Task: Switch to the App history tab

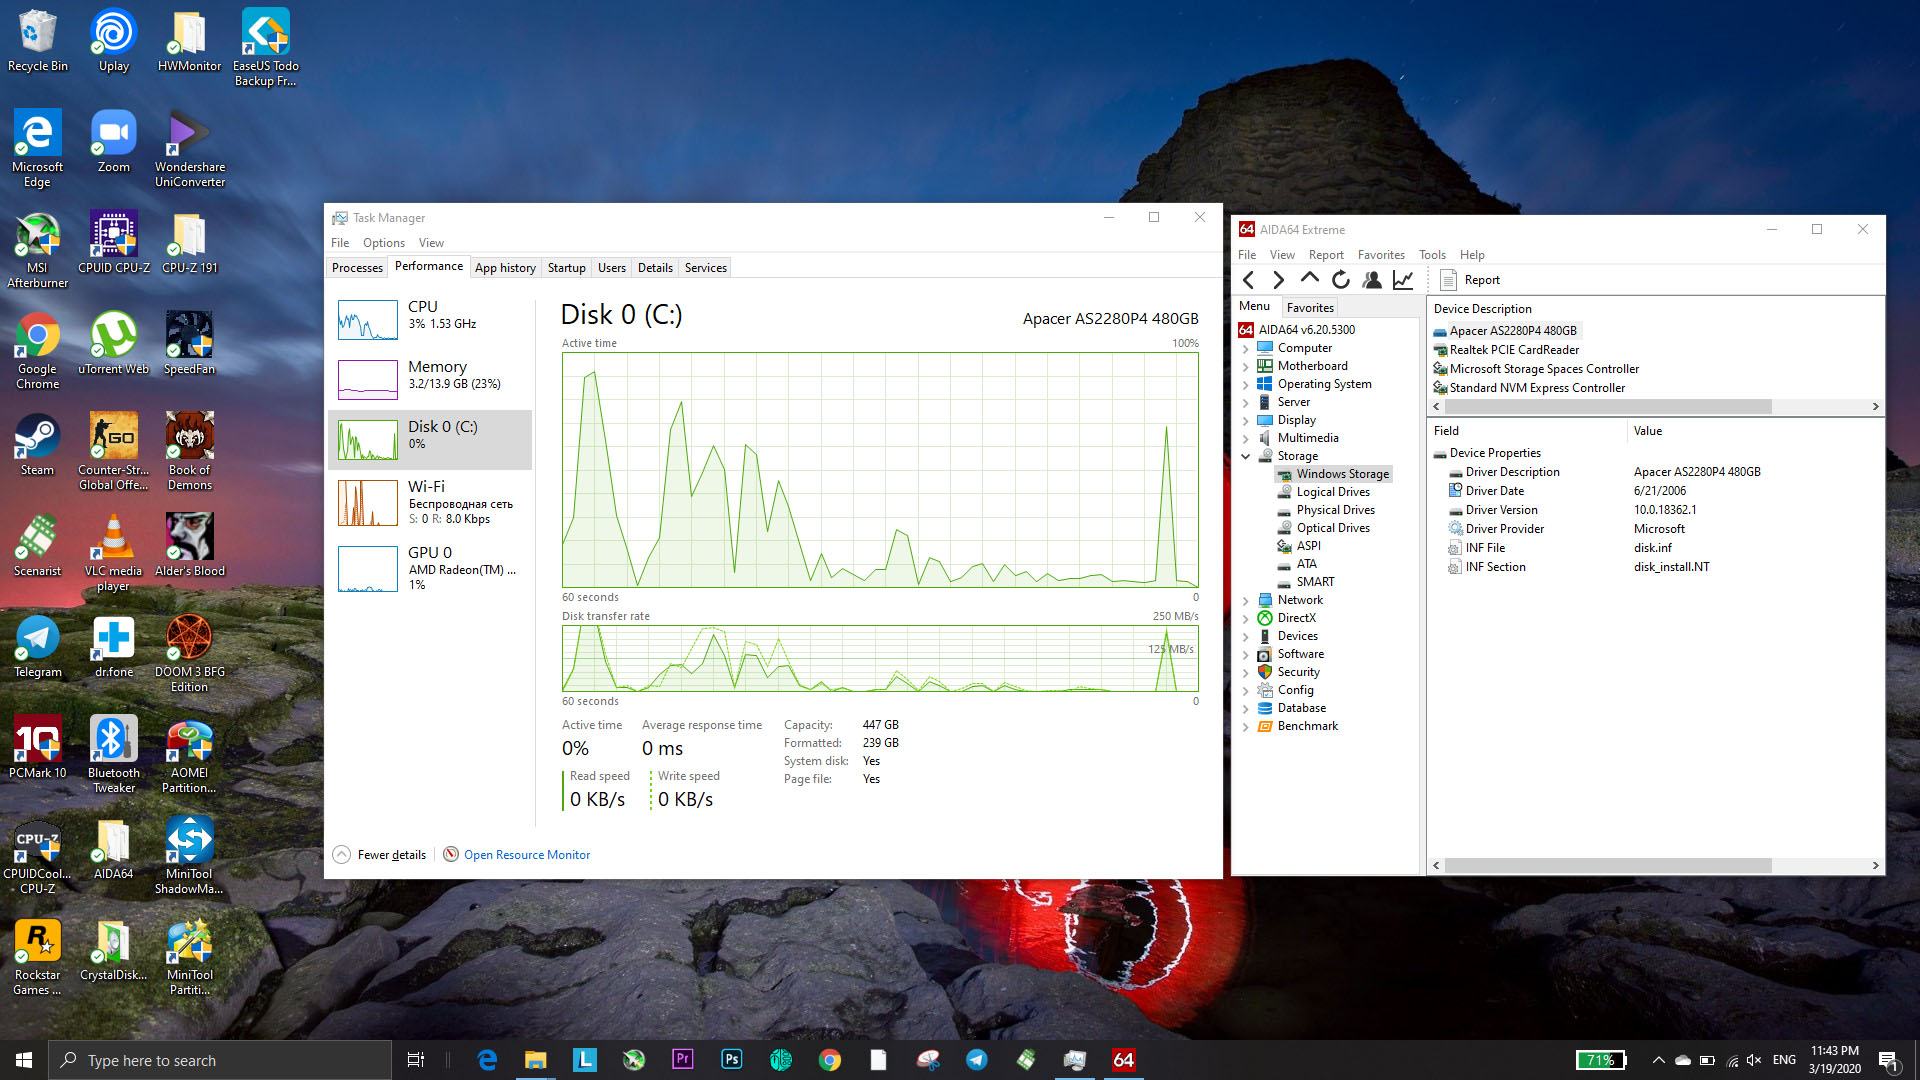Action: (505, 268)
